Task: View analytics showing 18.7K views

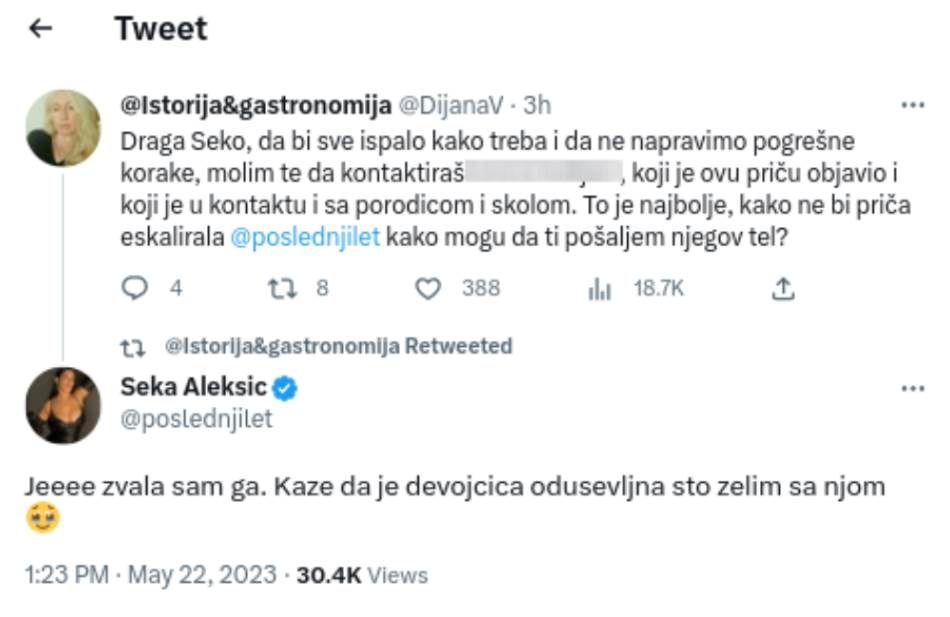Action: point(600,289)
